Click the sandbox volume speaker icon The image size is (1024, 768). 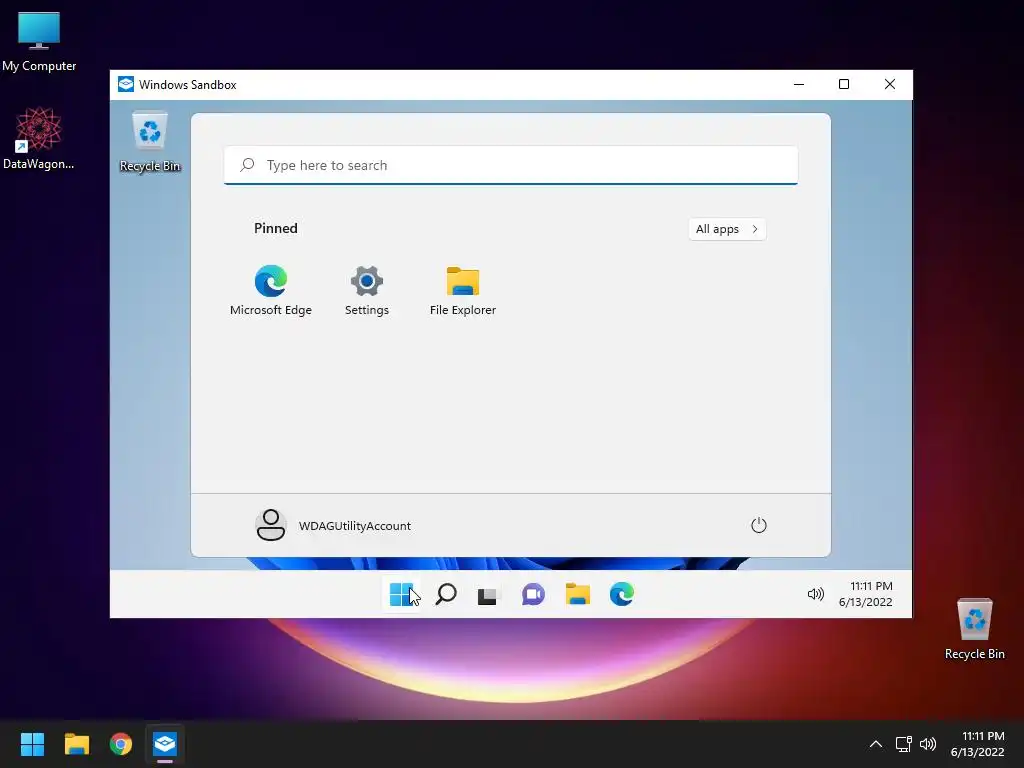[815, 594]
